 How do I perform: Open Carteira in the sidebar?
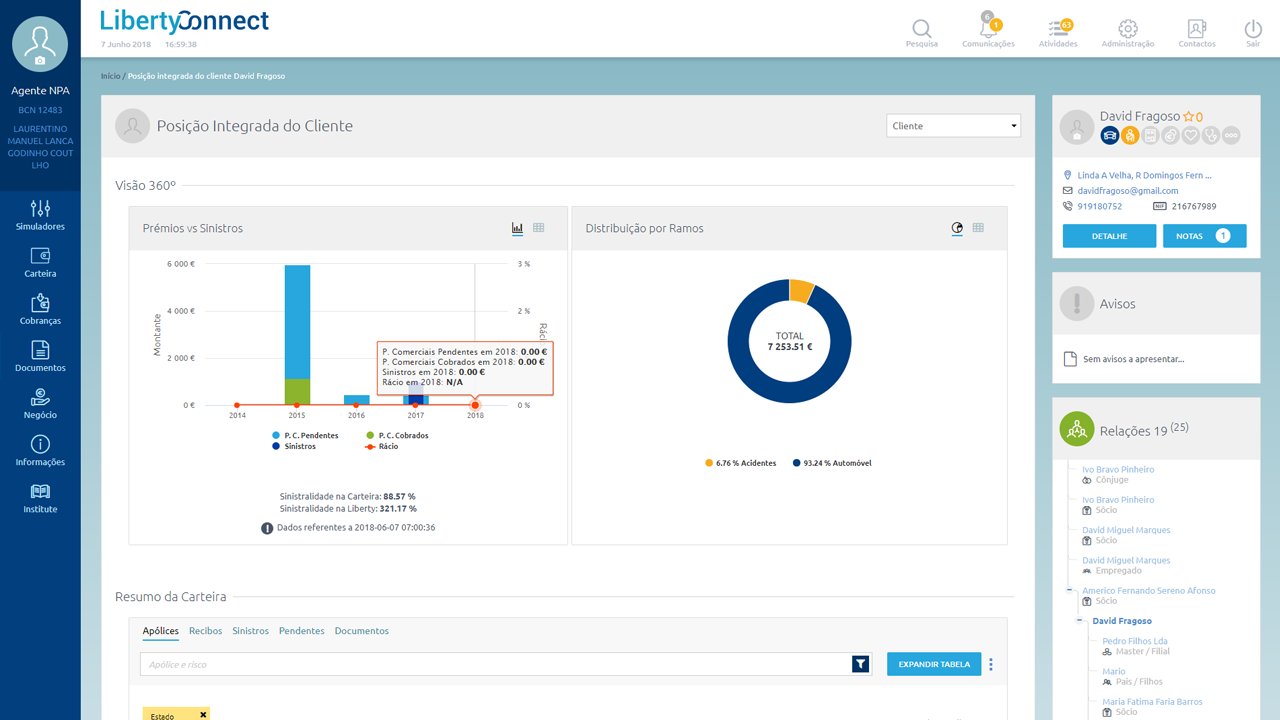click(40, 262)
